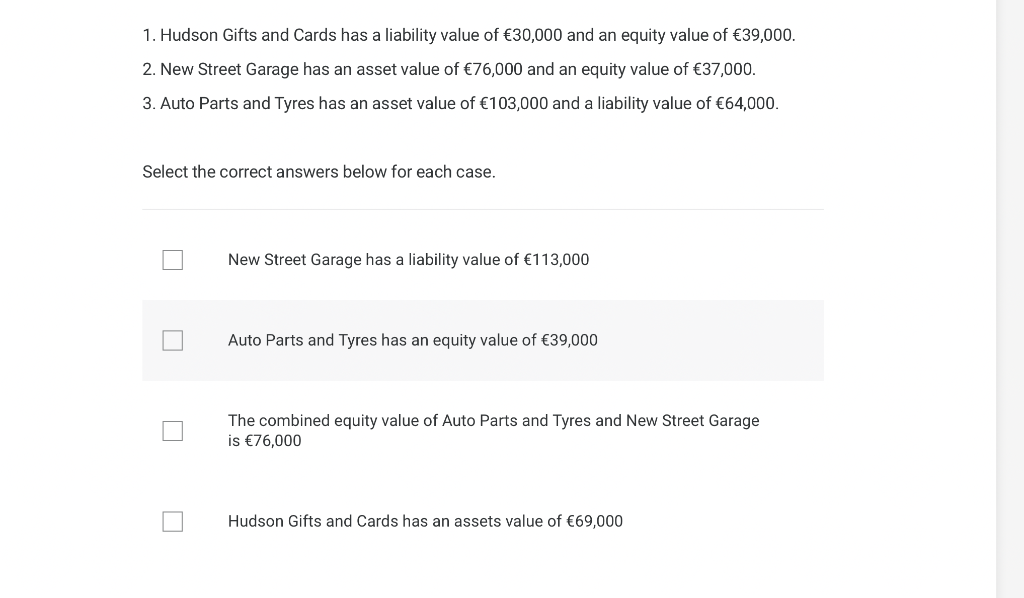Click the vertical scrollbar track on the right

[1009, 300]
